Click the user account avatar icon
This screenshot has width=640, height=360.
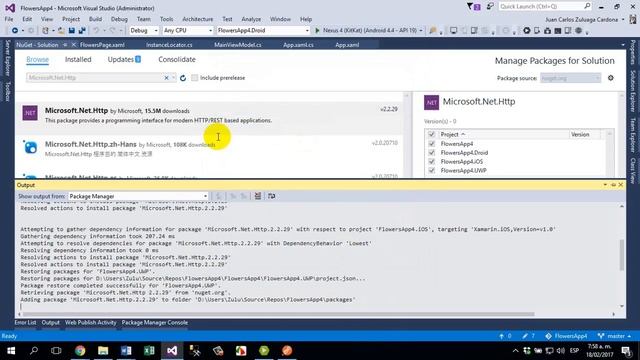point(633,19)
